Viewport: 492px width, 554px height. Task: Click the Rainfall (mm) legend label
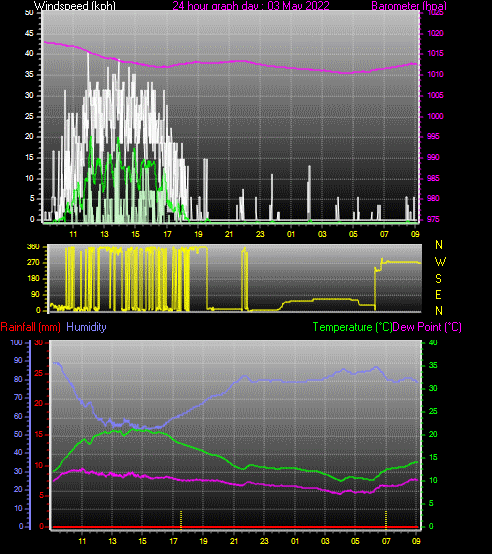click(x=30, y=327)
